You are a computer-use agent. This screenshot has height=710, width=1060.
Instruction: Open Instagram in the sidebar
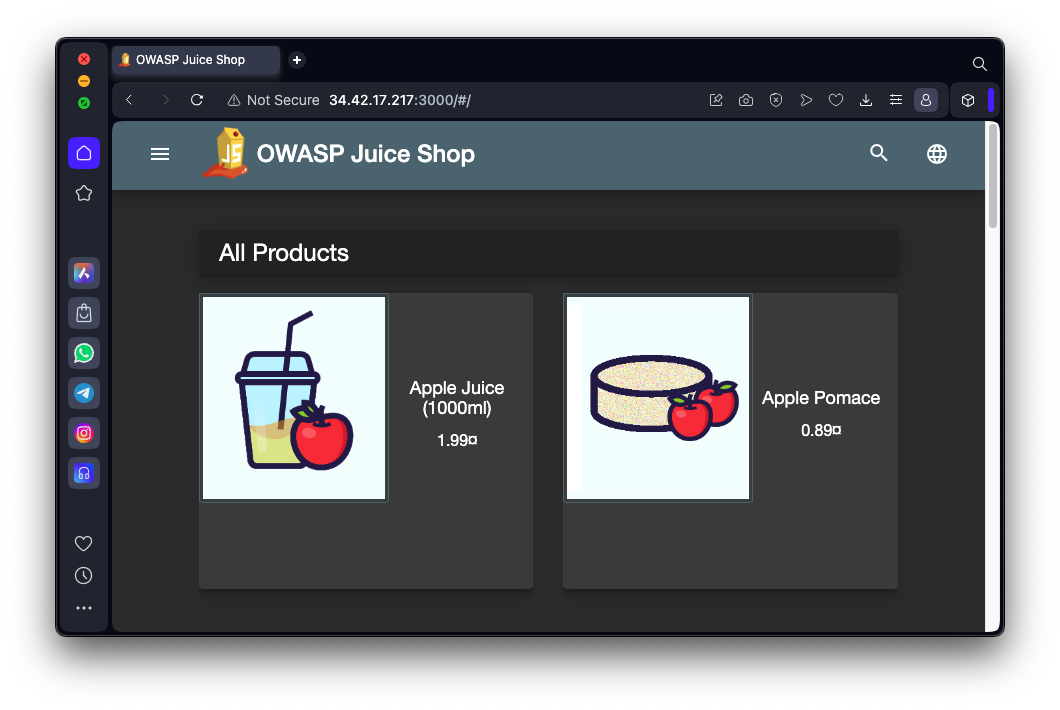[84, 433]
